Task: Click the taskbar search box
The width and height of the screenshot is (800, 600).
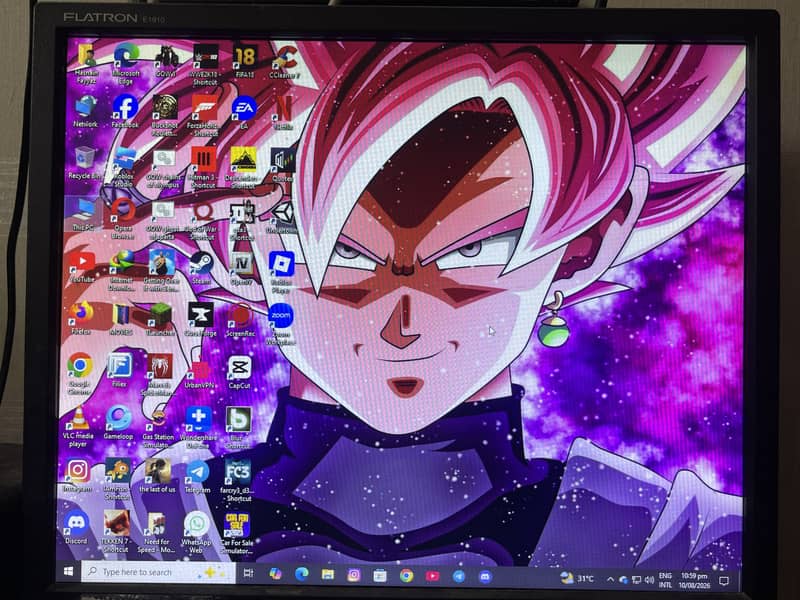Action: pos(158,572)
